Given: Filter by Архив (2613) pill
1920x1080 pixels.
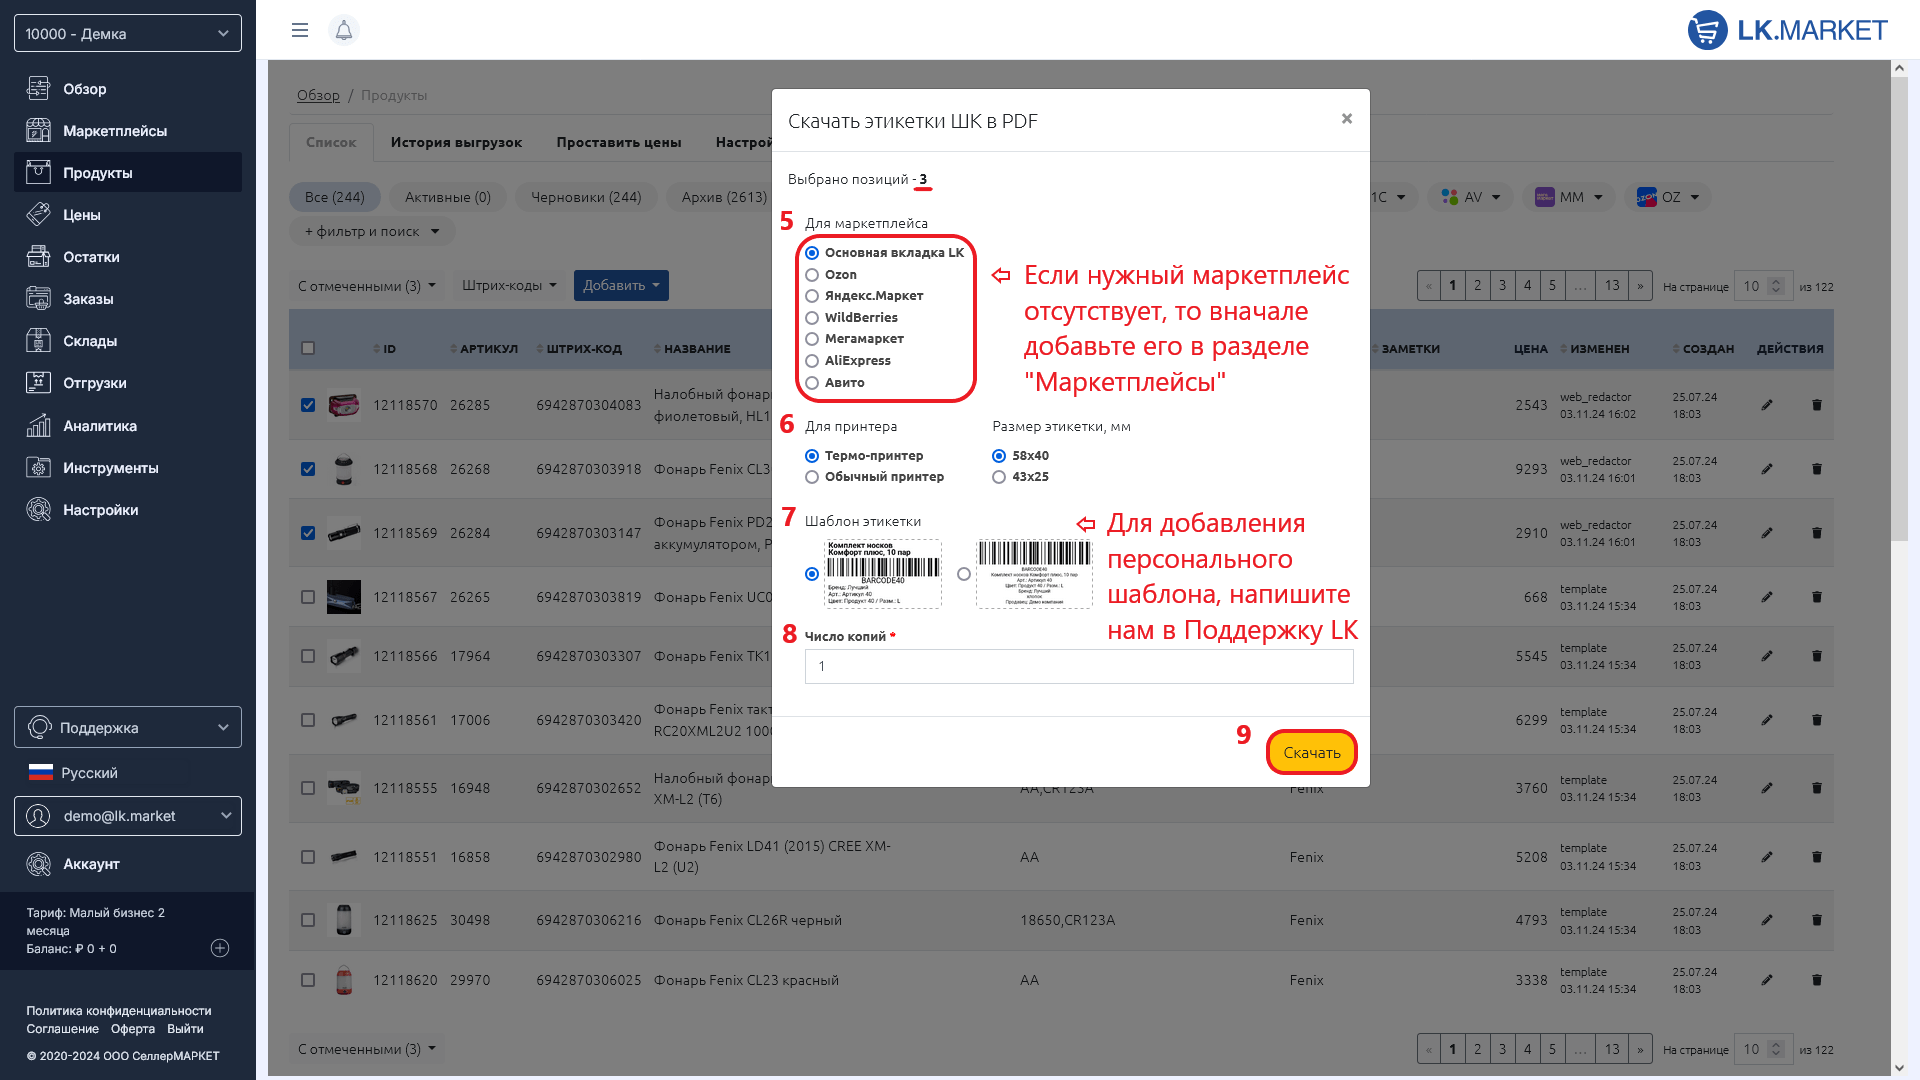Looking at the screenshot, I should [x=724, y=197].
